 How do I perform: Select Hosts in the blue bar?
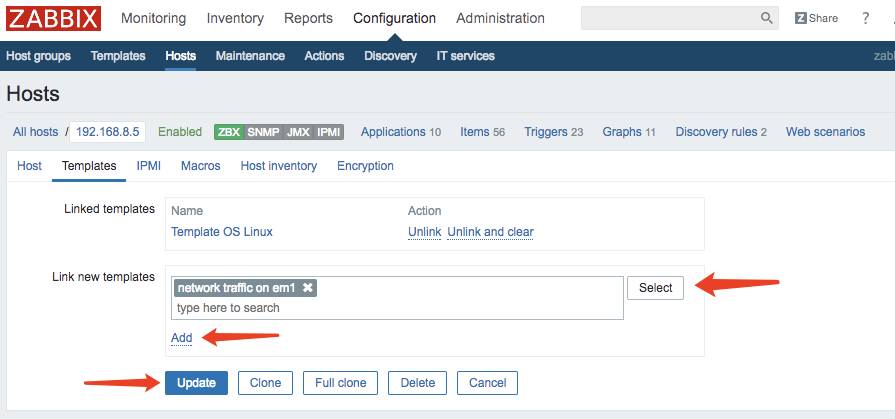pyautogui.click(x=180, y=56)
